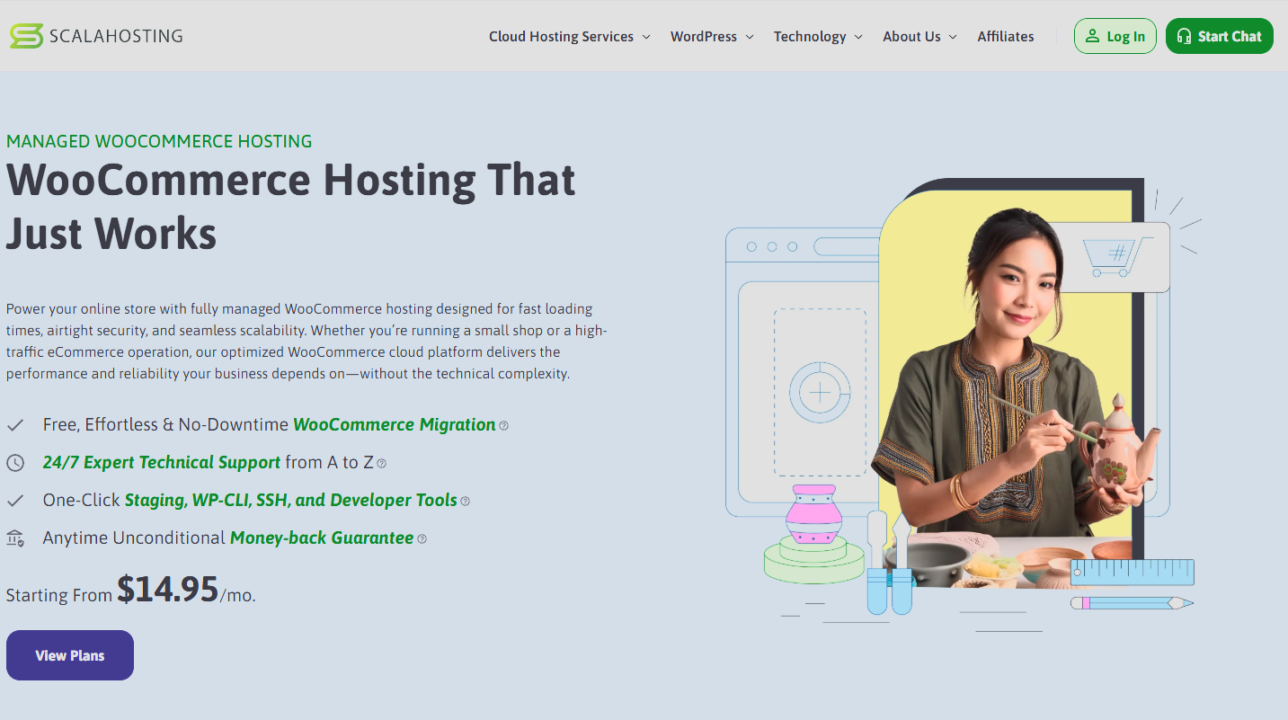Viewport: 1288px width, 720px height.
Task: Click the Start Chat button
Action: [x=1219, y=35]
